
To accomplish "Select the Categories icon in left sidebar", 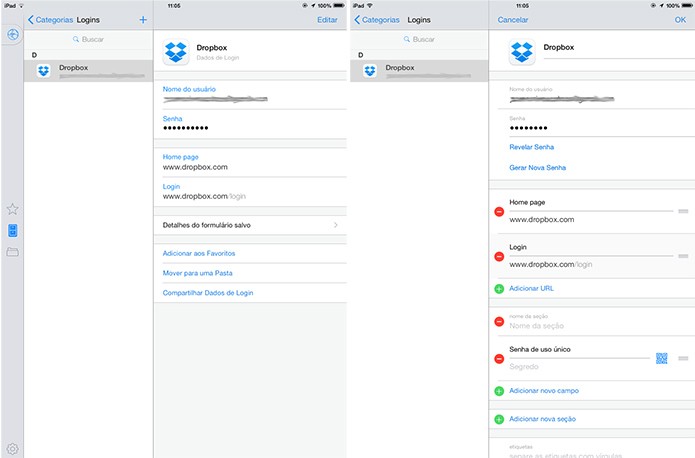I will click(x=12, y=230).
